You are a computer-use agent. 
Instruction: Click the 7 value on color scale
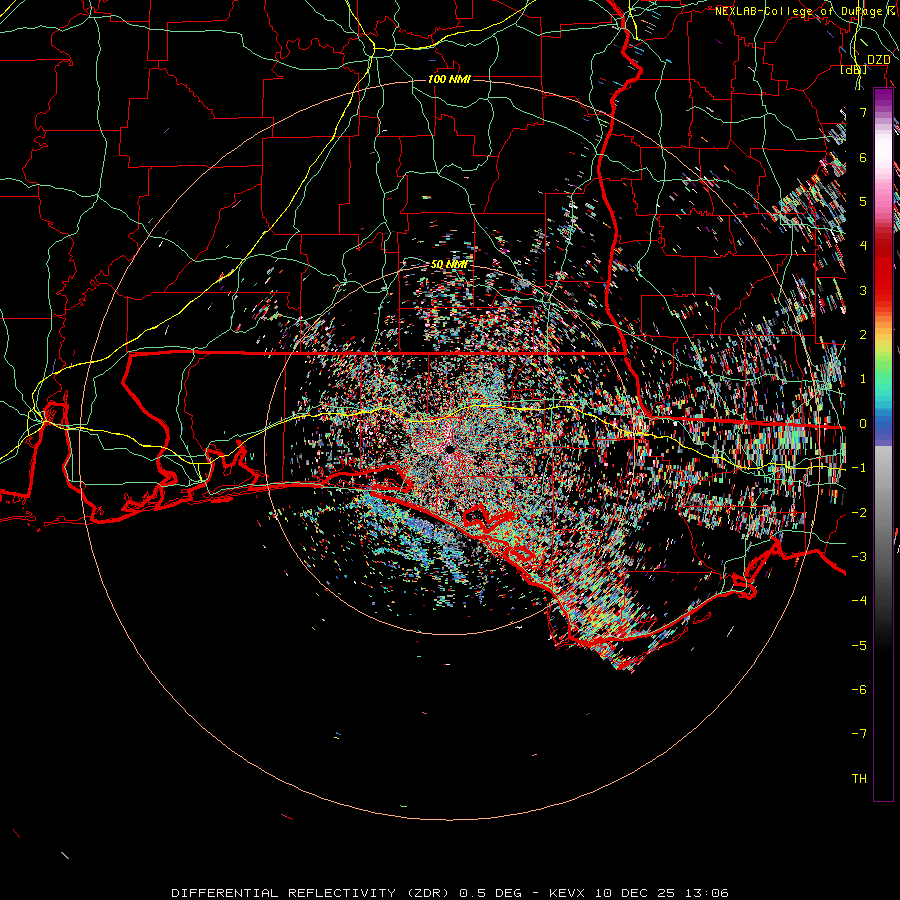(x=863, y=112)
